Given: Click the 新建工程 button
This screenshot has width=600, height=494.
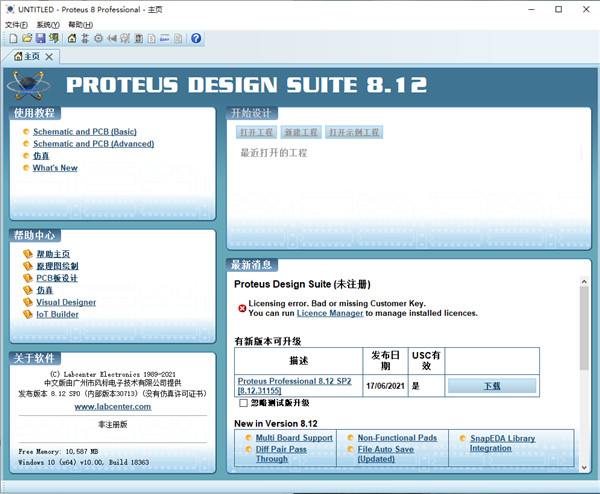Looking at the screenshot, I should pos(300,133).
